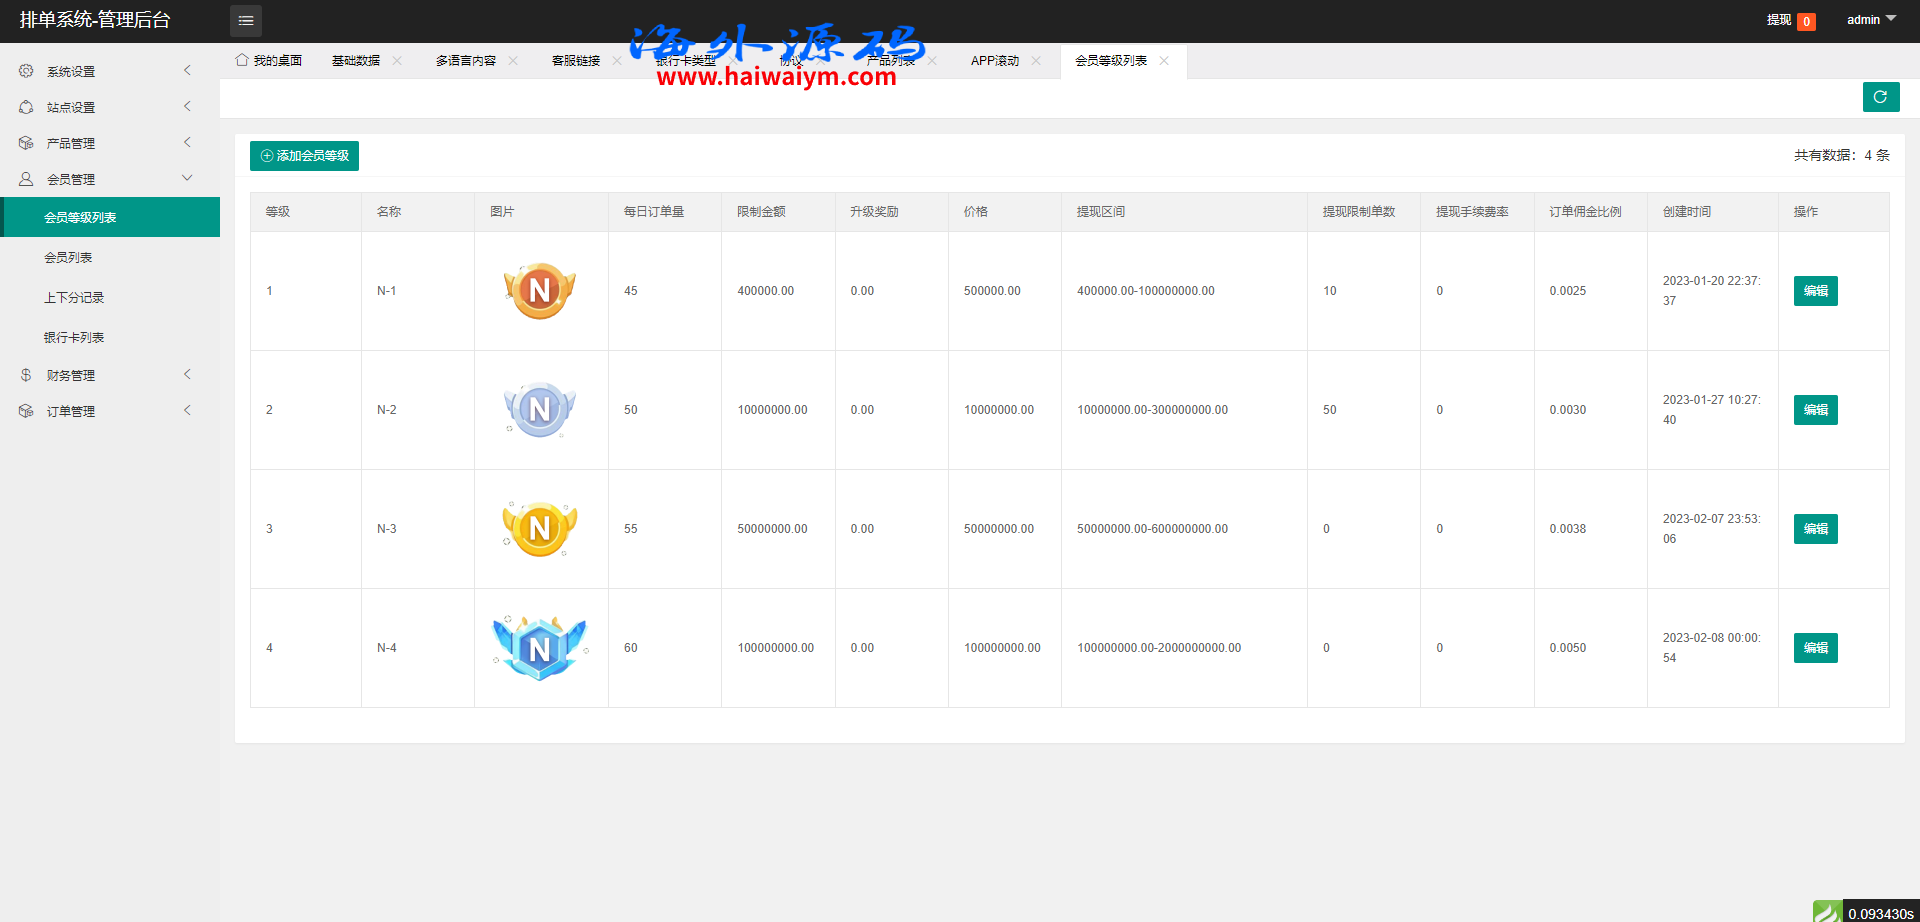This screenshot has width=1920, height=922.
Task: Select 会员列表 in the sidebar
Action: (x=68, y=257)
